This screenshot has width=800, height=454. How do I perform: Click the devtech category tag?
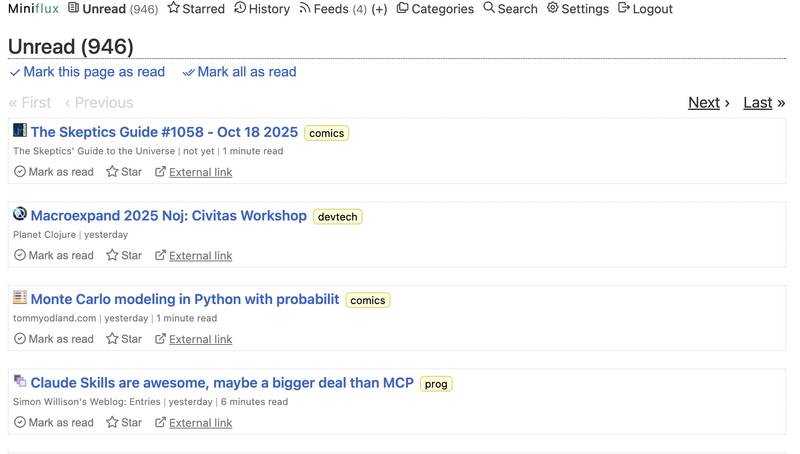pyautogui.click(x=337, y=216)
